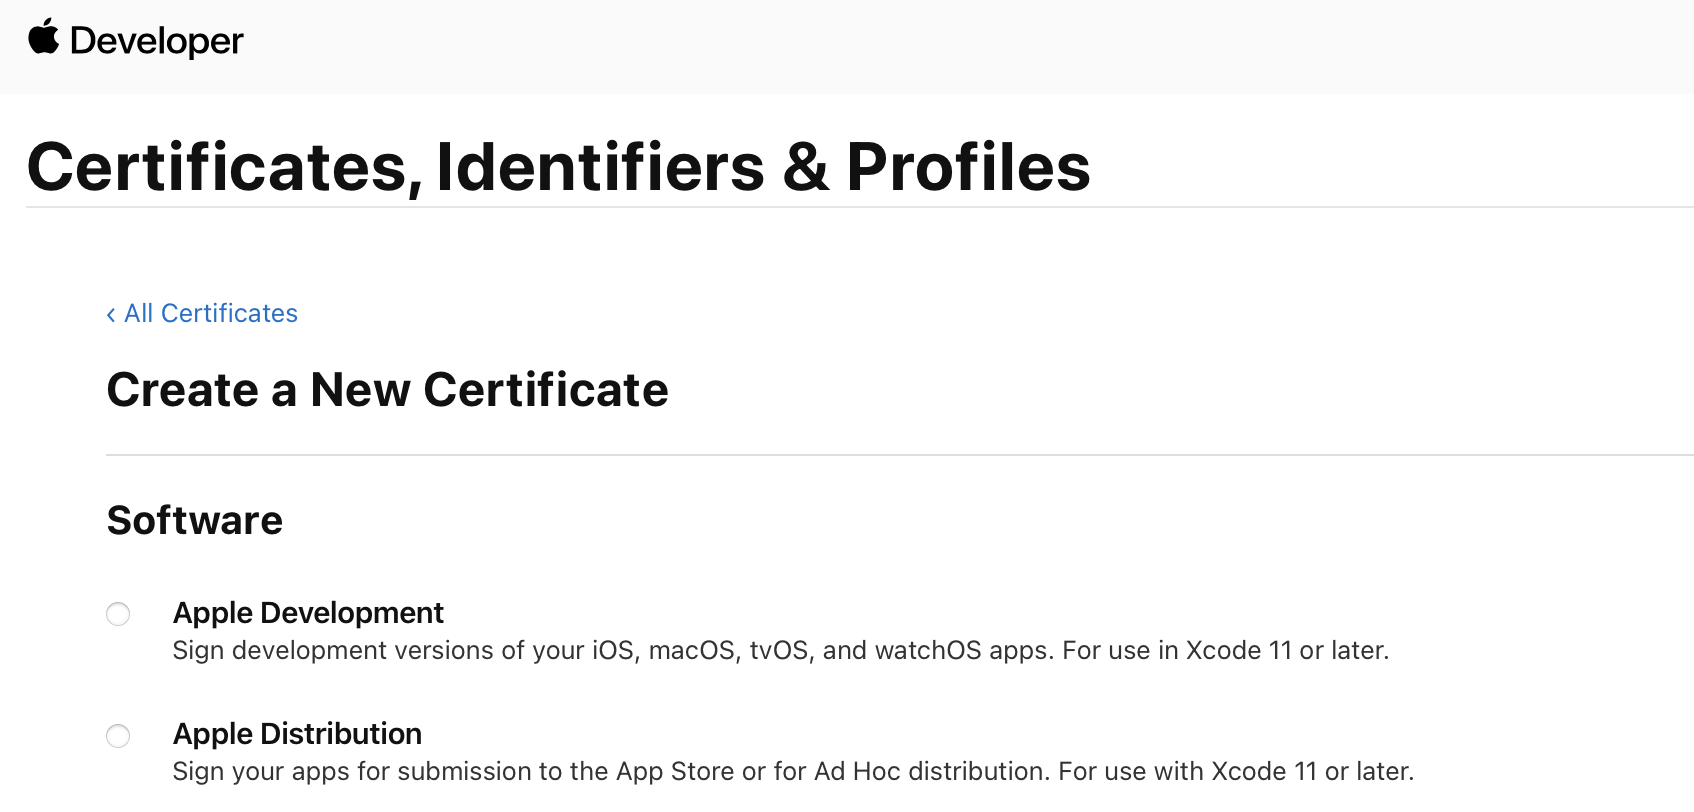The width and height of the screenshot is (1694, 812).
Task: Click the Apple logo icon
Action: 44,38
